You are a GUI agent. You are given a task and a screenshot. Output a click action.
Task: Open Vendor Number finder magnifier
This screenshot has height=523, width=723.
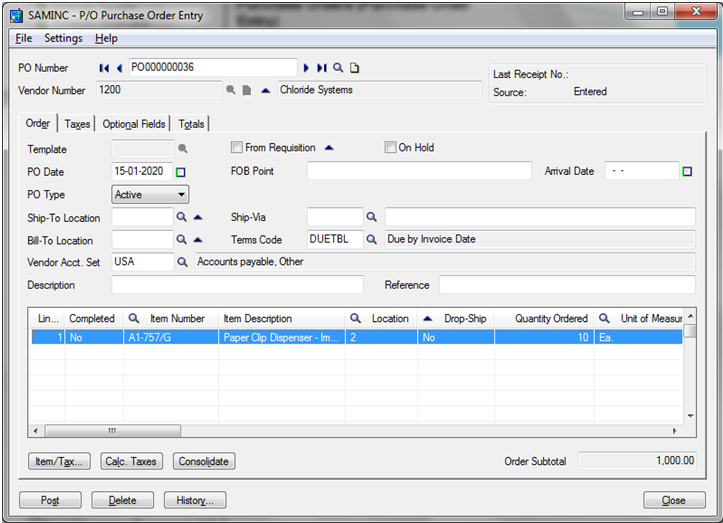point(231,90)
